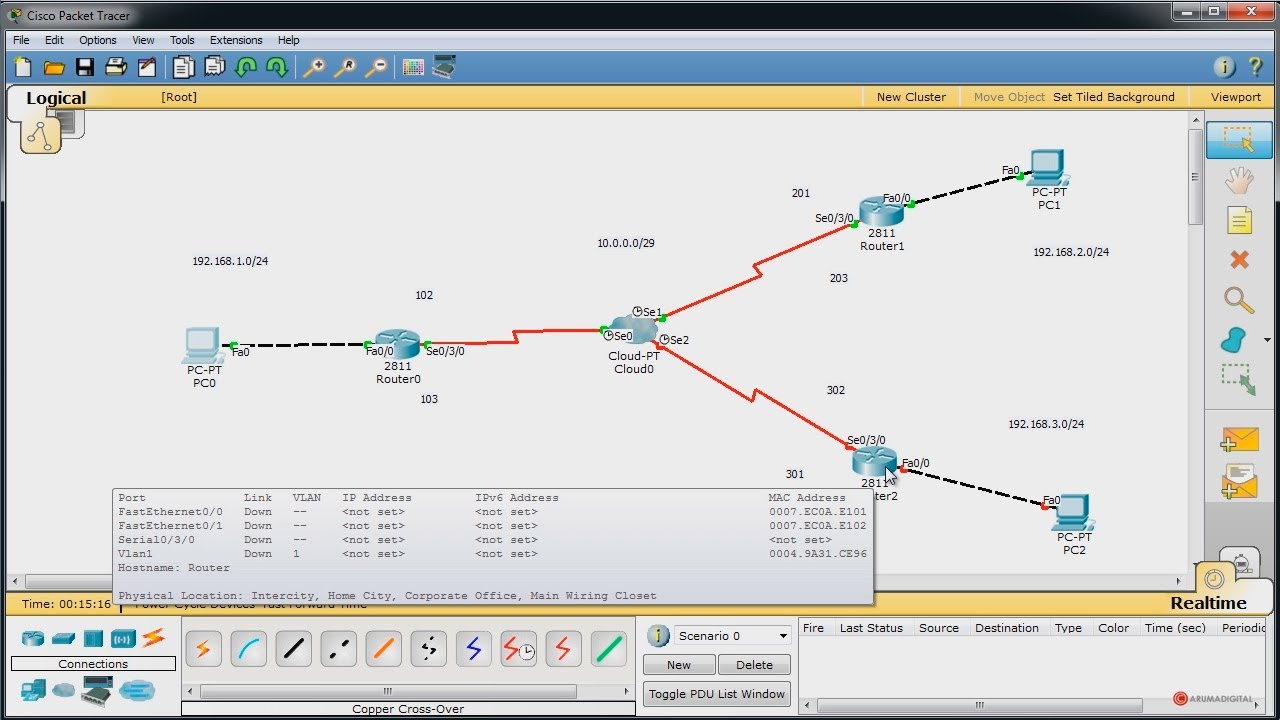Add a simple PDU envelope

1239,439
